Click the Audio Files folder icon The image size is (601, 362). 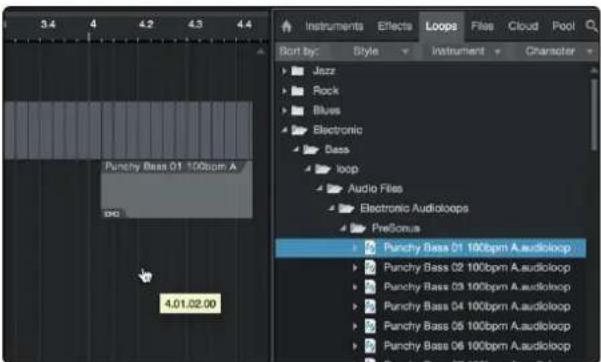[x=334, y=189]
